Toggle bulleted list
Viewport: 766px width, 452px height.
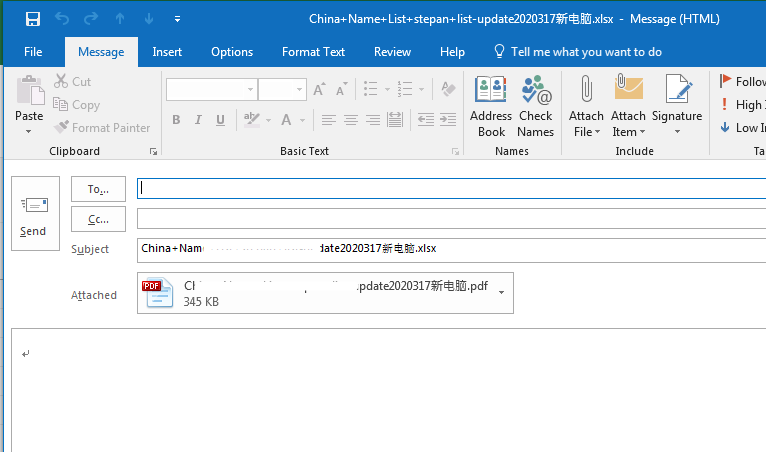tap(371, 89)
